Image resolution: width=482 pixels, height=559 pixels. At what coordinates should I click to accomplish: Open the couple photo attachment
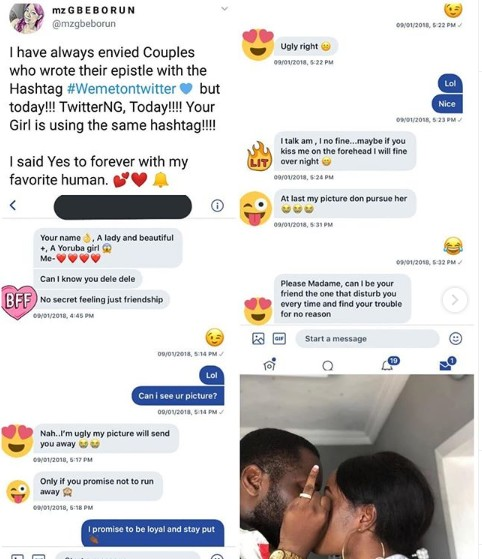pyautogui.click(x=357, y=466)
